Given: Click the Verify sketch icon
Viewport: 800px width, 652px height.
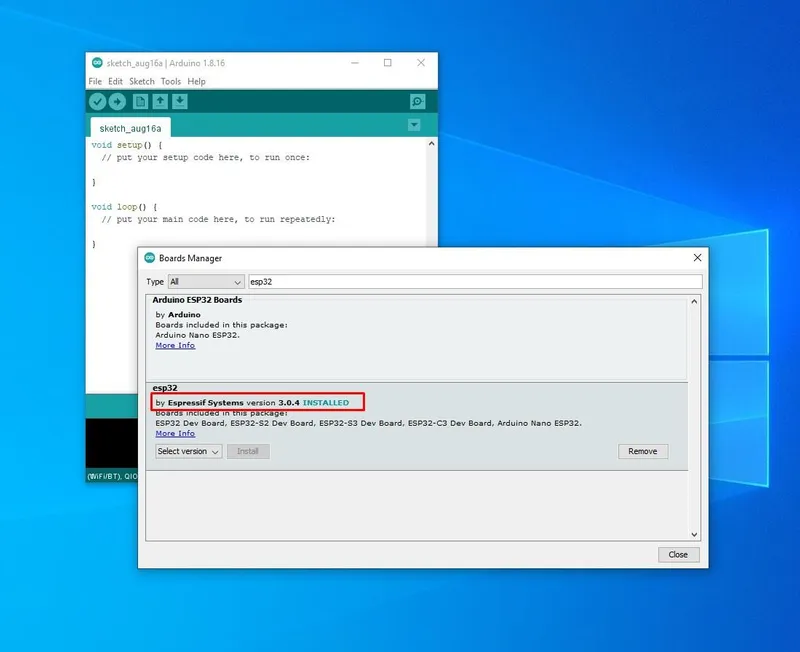Looking at the screenshot, I should point(97,101).
